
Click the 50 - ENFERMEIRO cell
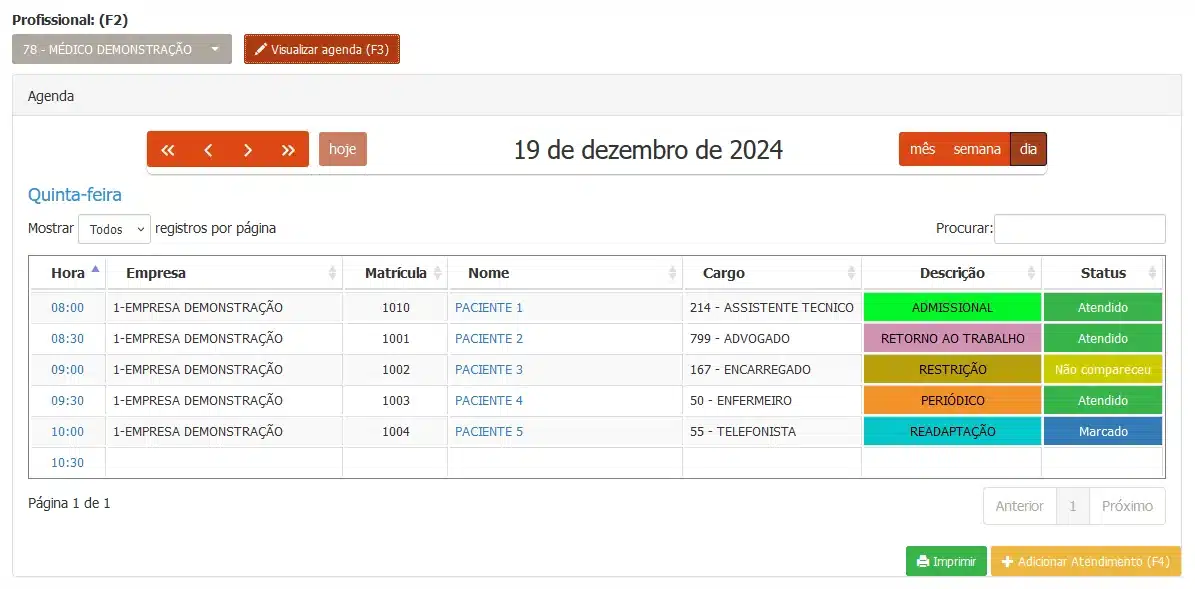771,400
